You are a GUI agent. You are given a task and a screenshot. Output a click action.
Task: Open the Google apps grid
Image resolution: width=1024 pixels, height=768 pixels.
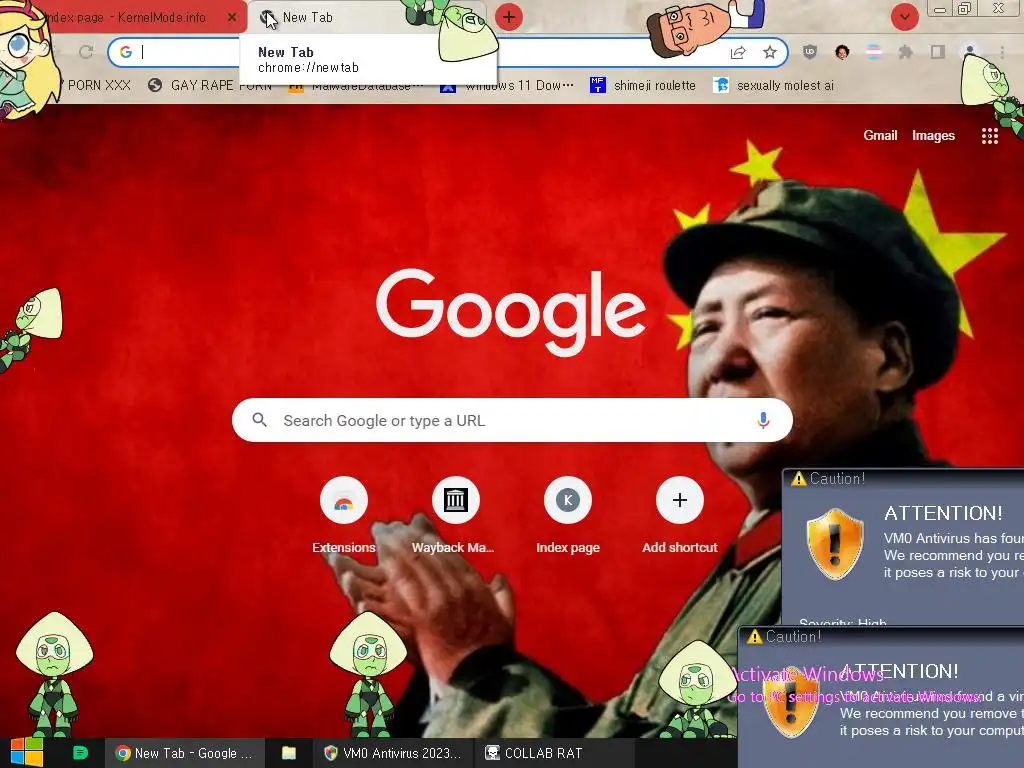tap(989, 136)
